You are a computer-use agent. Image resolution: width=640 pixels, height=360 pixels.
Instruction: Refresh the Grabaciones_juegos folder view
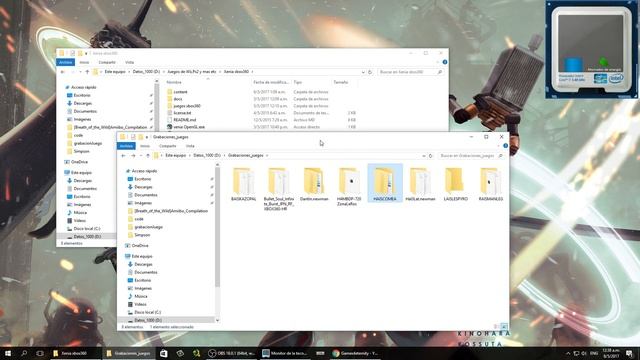(x=430, y=156)
